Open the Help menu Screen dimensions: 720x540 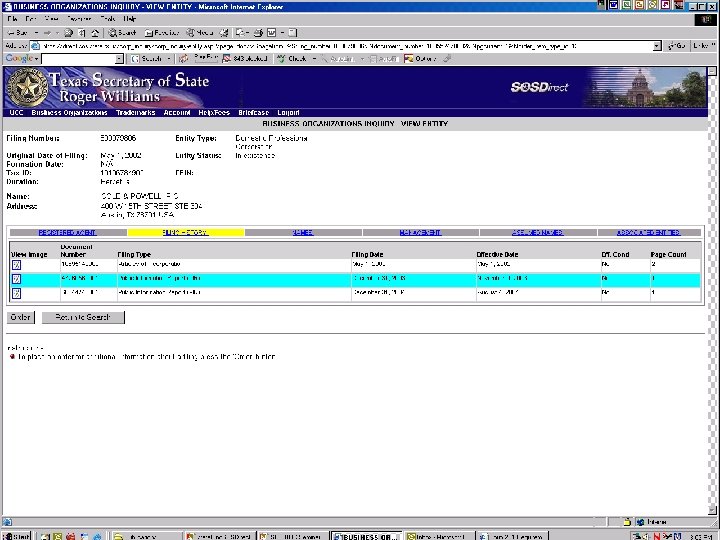tap(129, 19)
